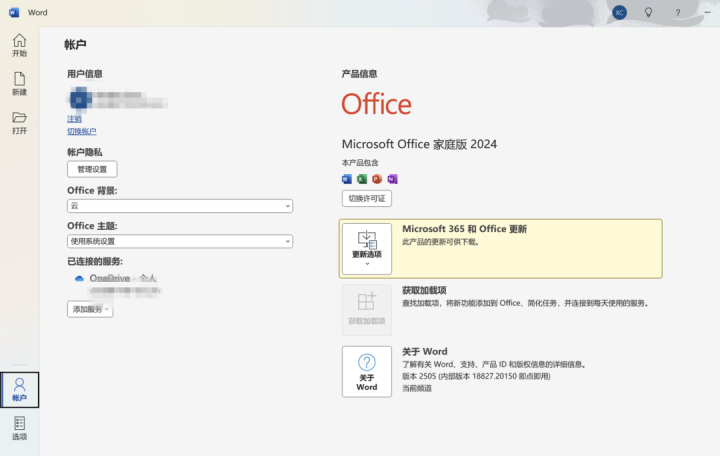Click the OneNote product icon under 本产品包含

(392, 179)
